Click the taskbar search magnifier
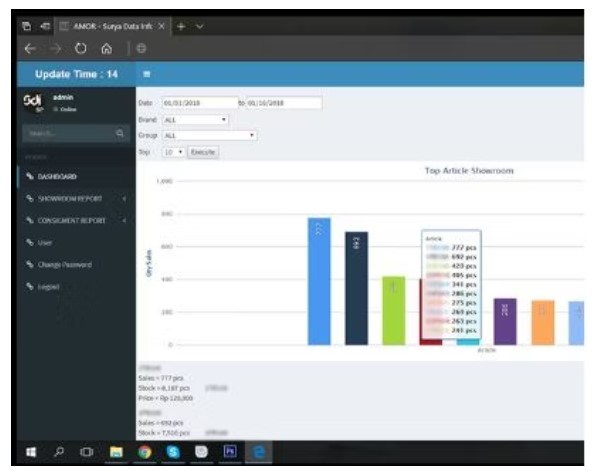Screen dimensions: 601x471 pos(59,452)
